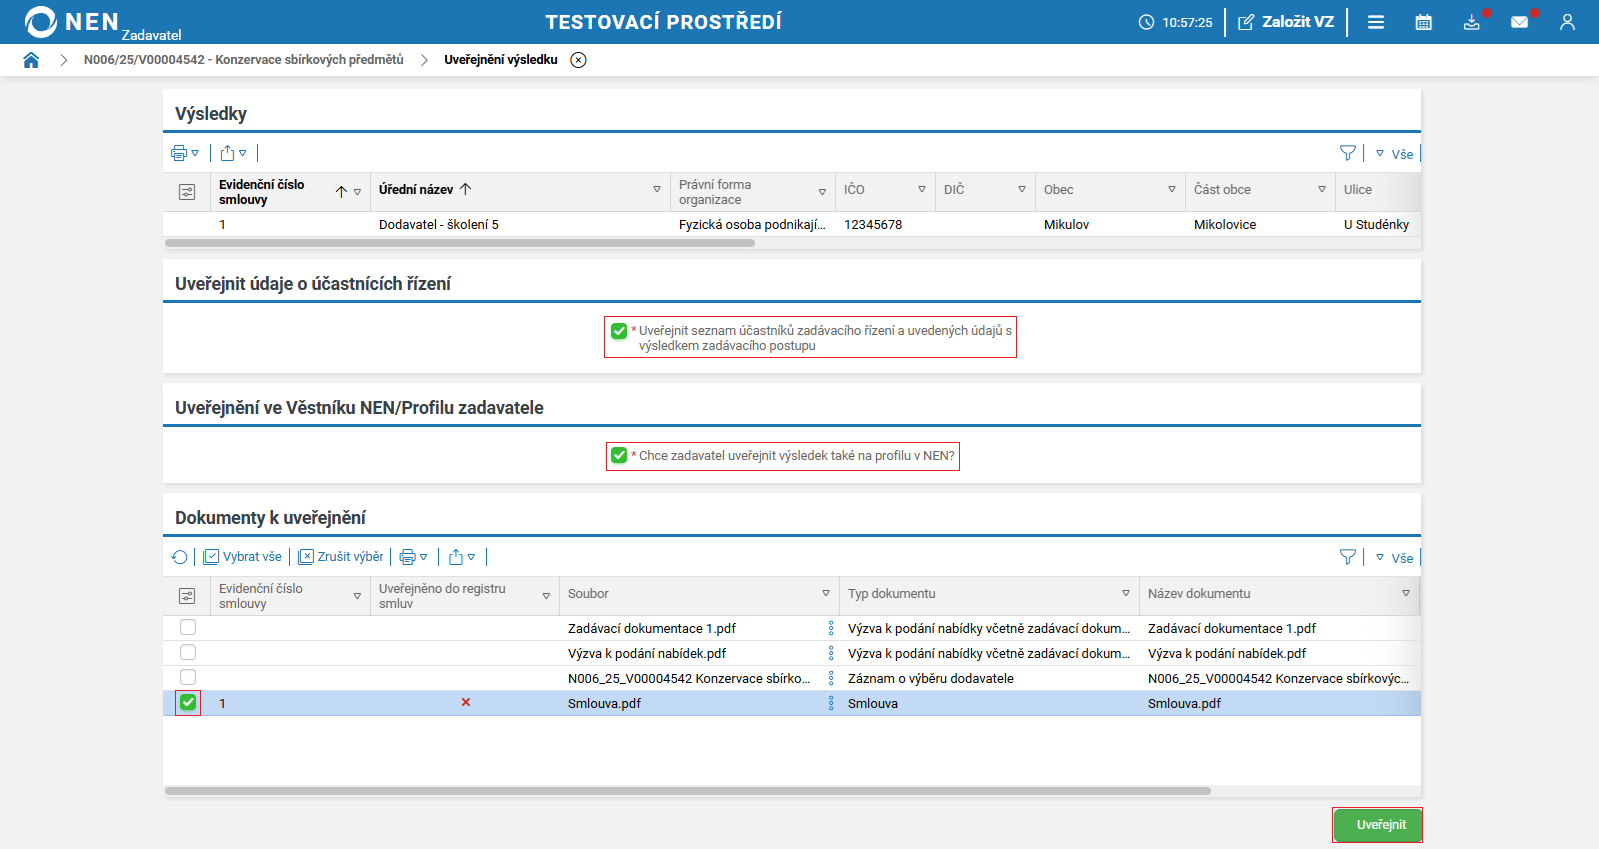Uncheck the Smlouva.pdf row checkbox

pyautogui.click(x=188, y=703)
